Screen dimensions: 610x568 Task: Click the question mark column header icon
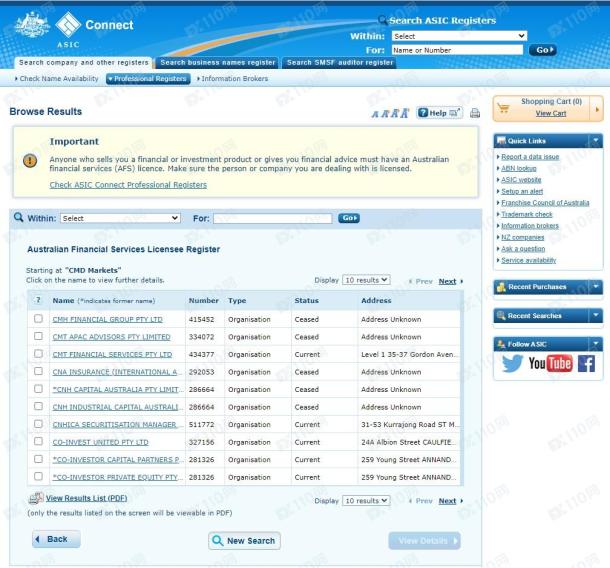[x=38, y=300]
